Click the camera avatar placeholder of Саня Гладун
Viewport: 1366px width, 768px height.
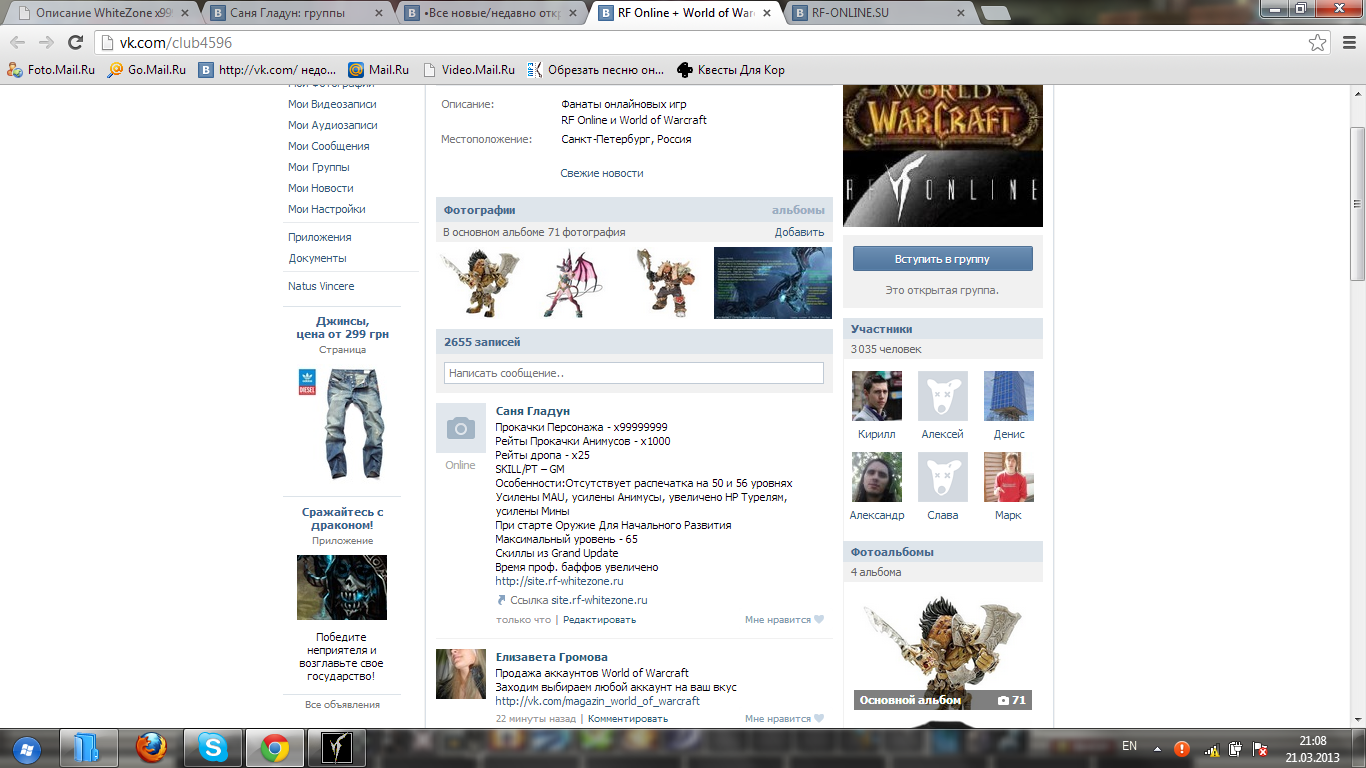461,429
